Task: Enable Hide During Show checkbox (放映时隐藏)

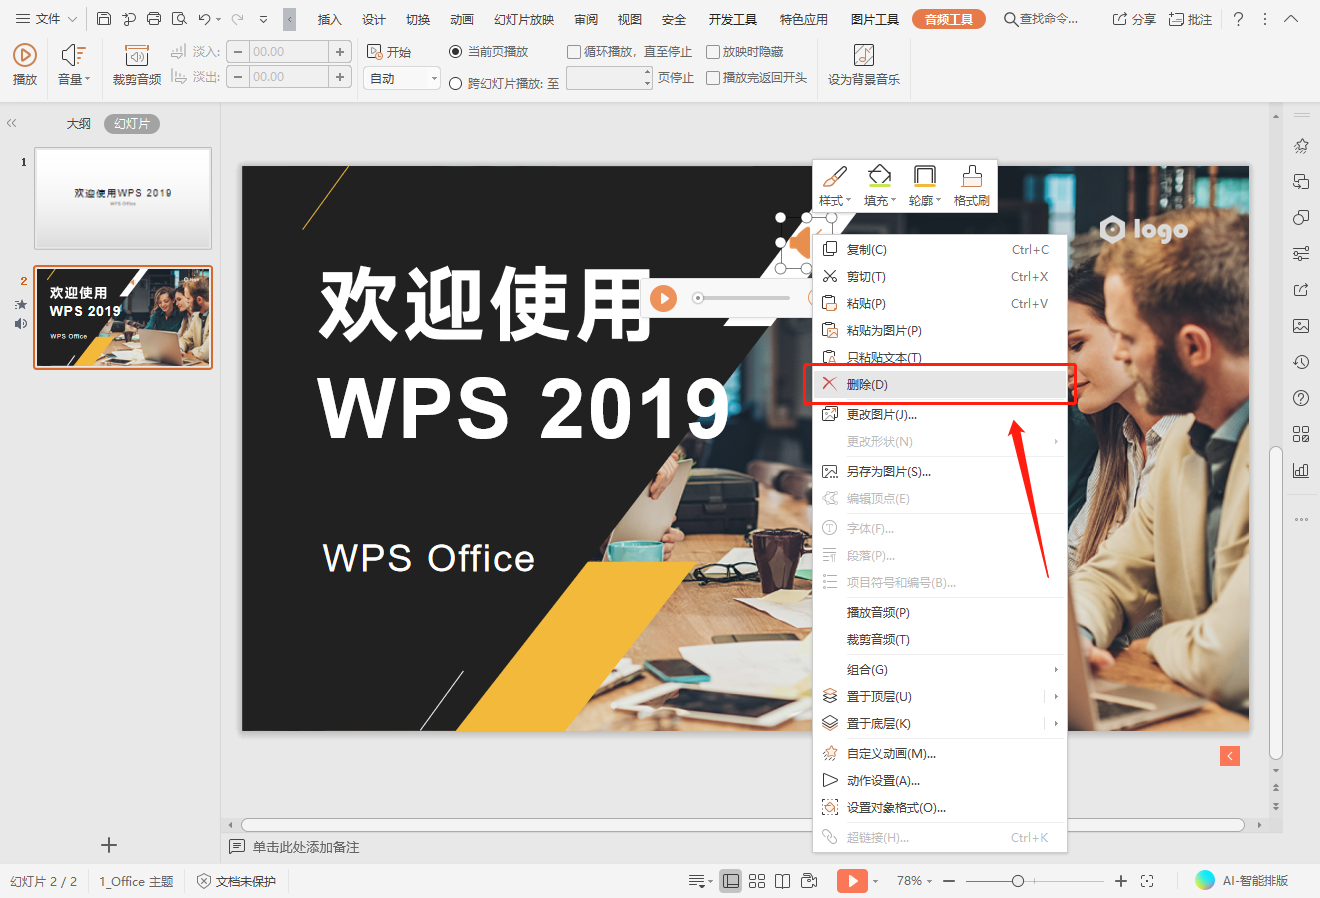Action: (x=713, y=52)
